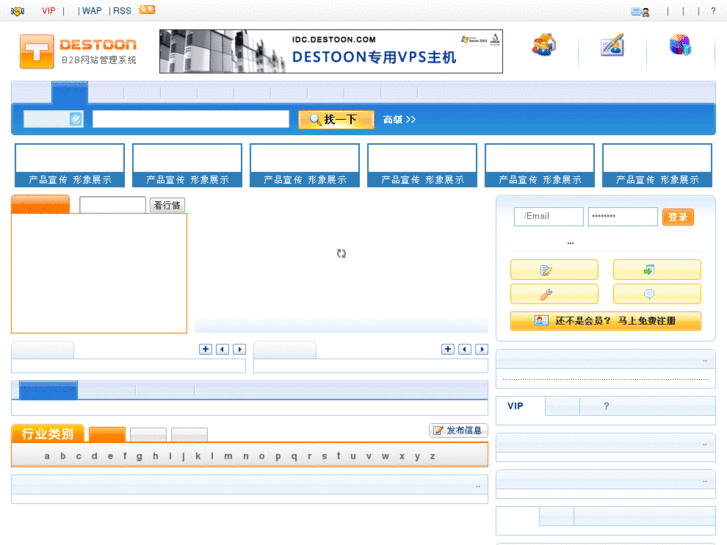Click the pie chart icon in header
The width and height of the screenshot is (727, 545).
[680, 45]
